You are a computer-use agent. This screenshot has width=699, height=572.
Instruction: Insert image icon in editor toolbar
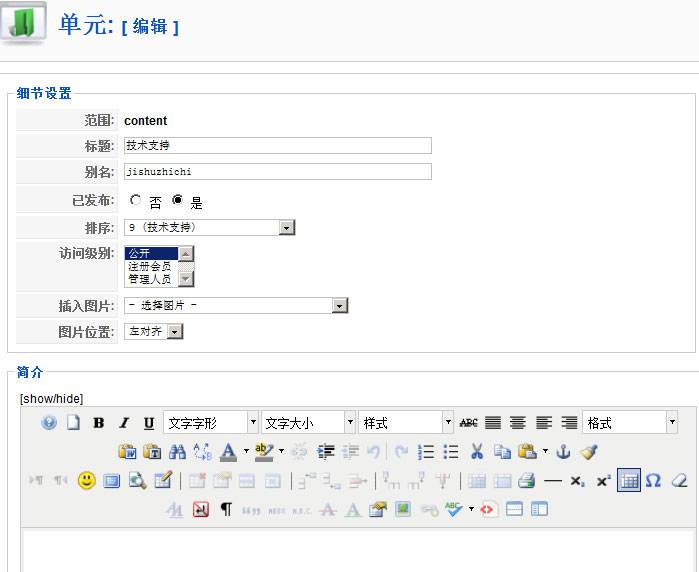403,509
